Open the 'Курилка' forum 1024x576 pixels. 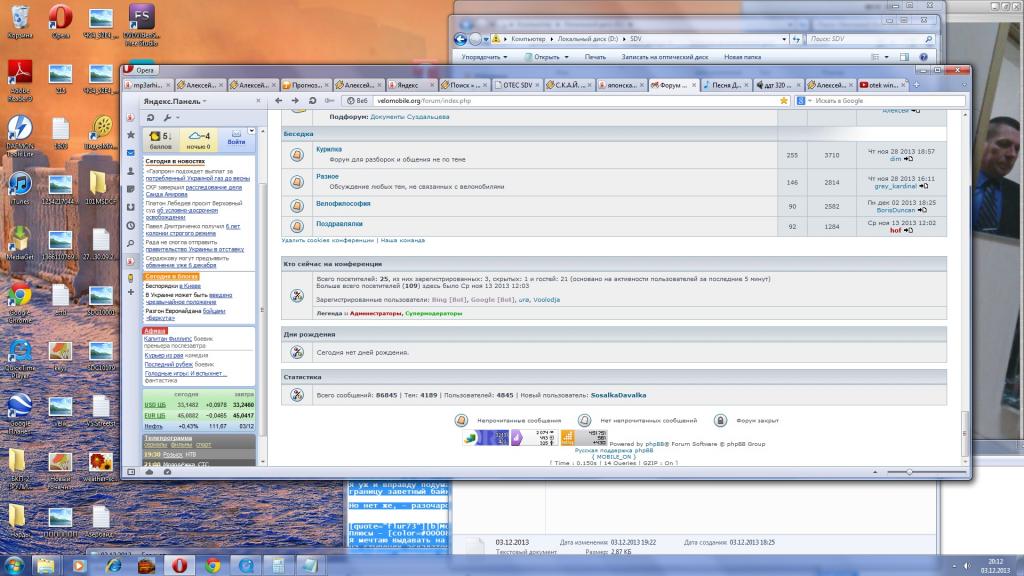329,149
